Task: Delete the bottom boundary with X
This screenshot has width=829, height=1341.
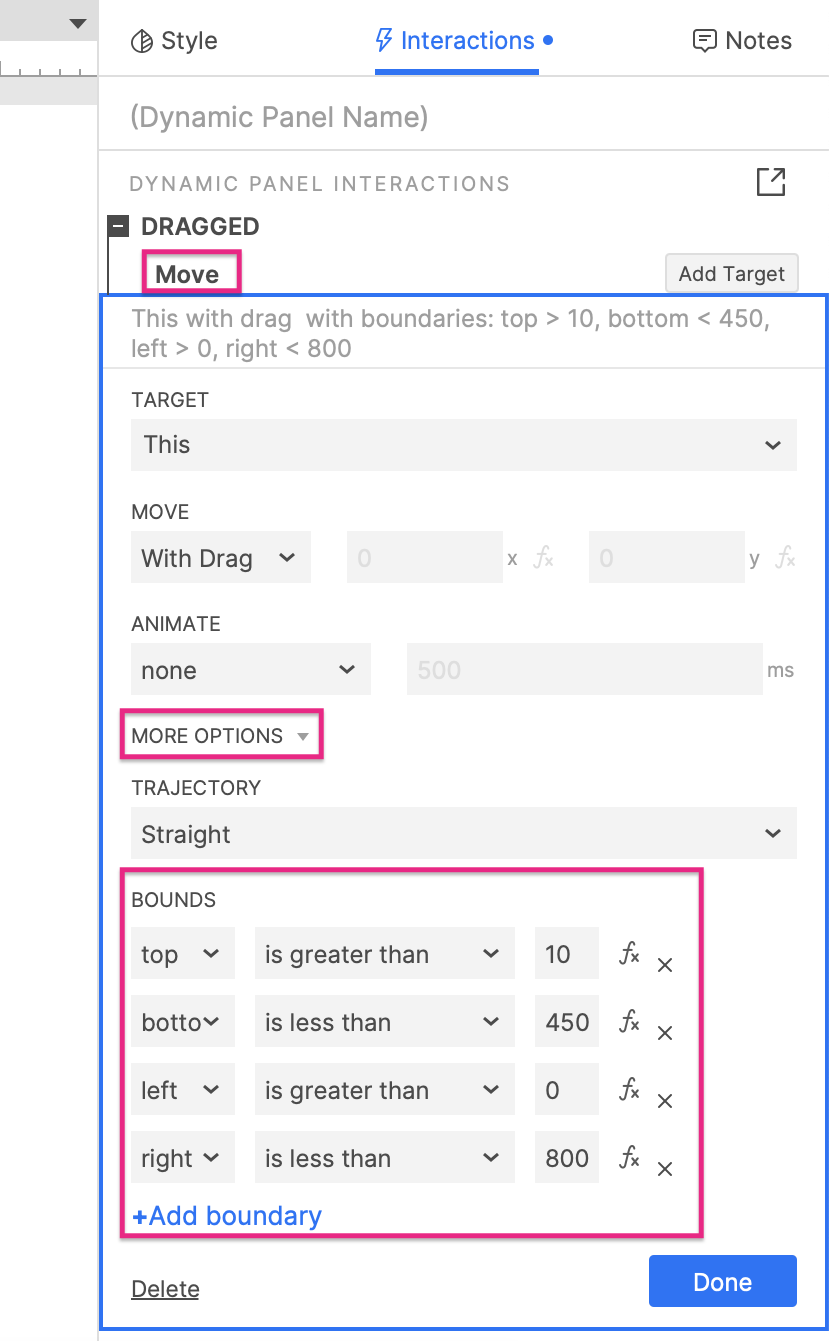Action: pos(664,1034)
